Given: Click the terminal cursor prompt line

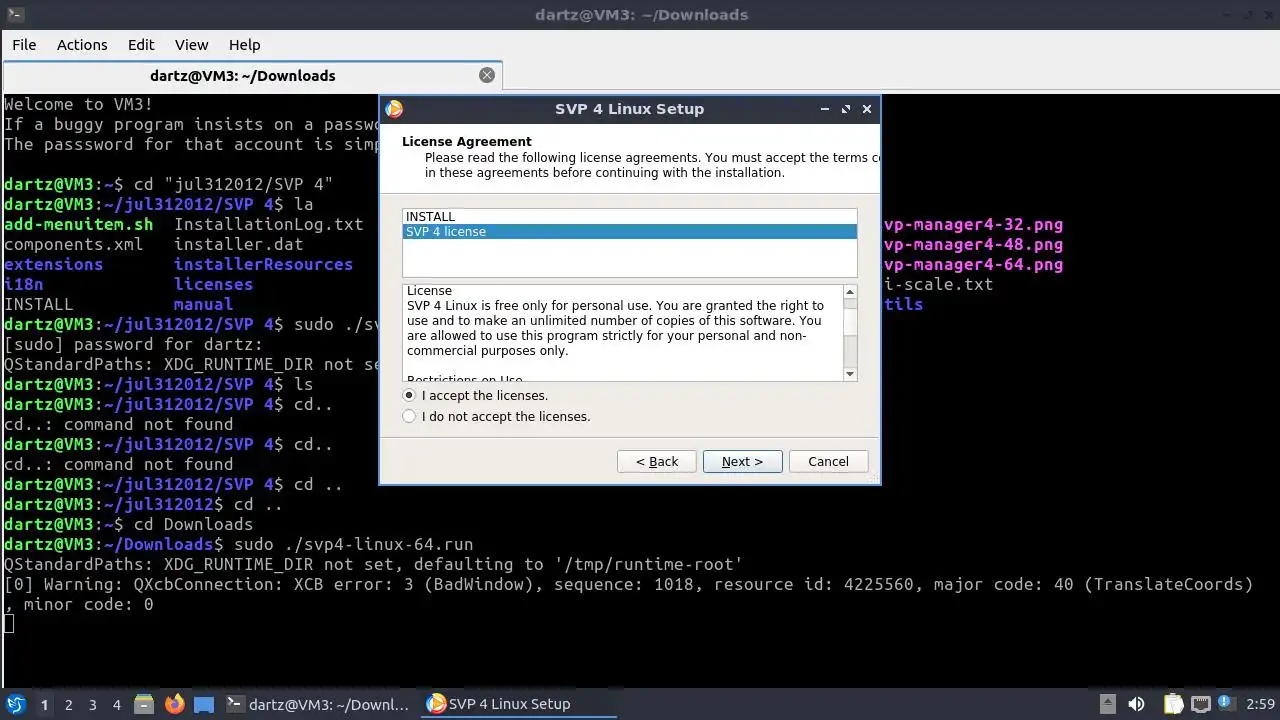Looking at the screenshot, I should (x=9, y=624).
